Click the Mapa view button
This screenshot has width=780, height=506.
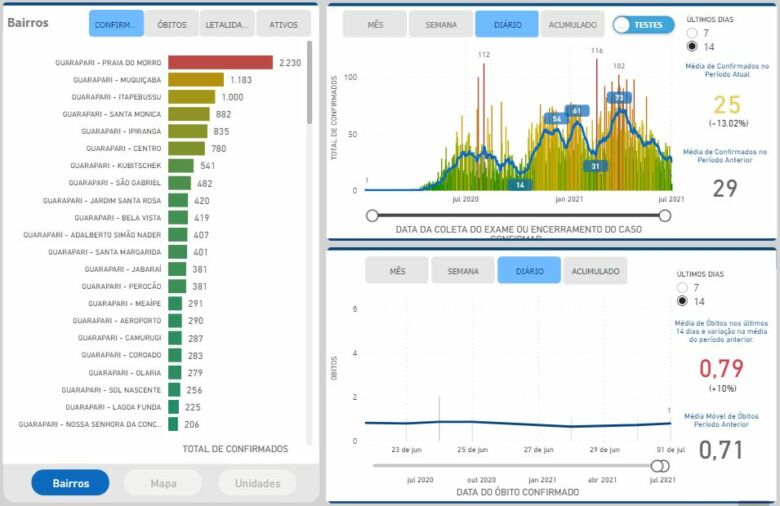(x=163, y=483)
